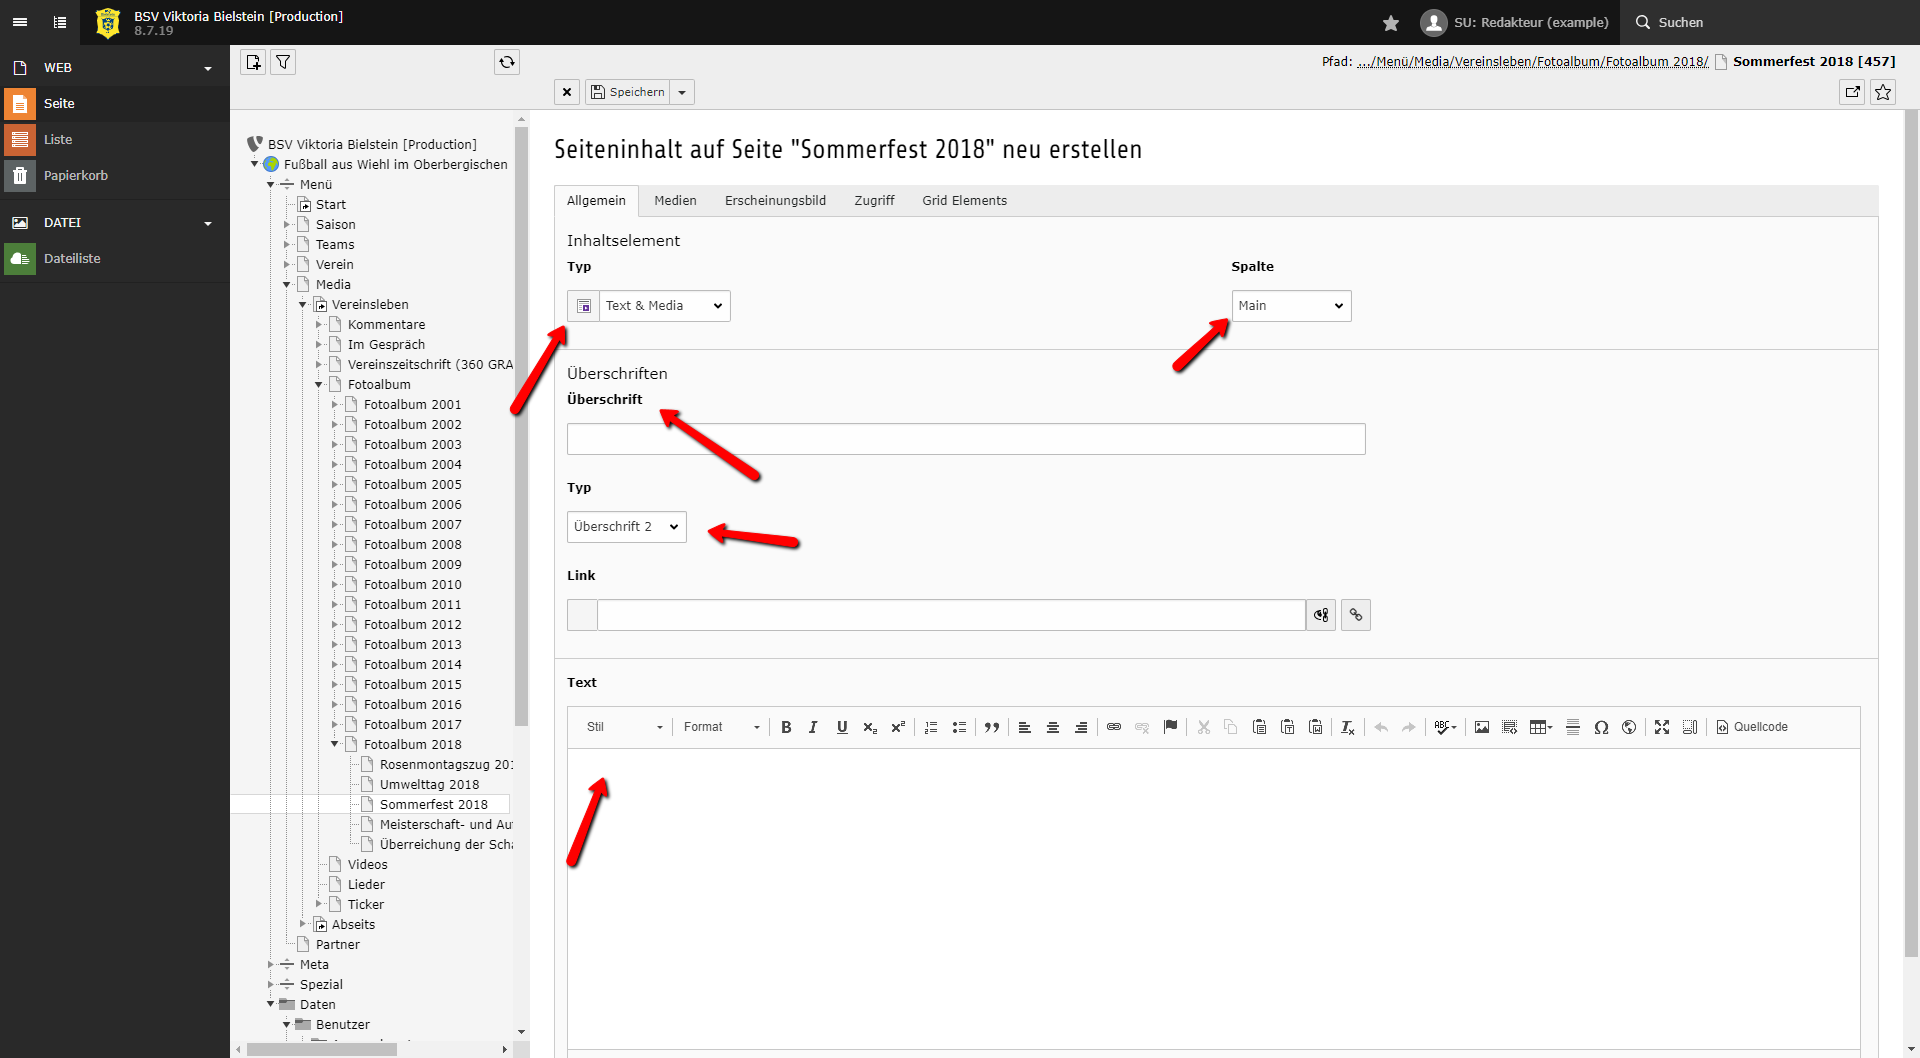
Task: Refresh the page tree
Action: pyautogui.click(x=507, y=62)
